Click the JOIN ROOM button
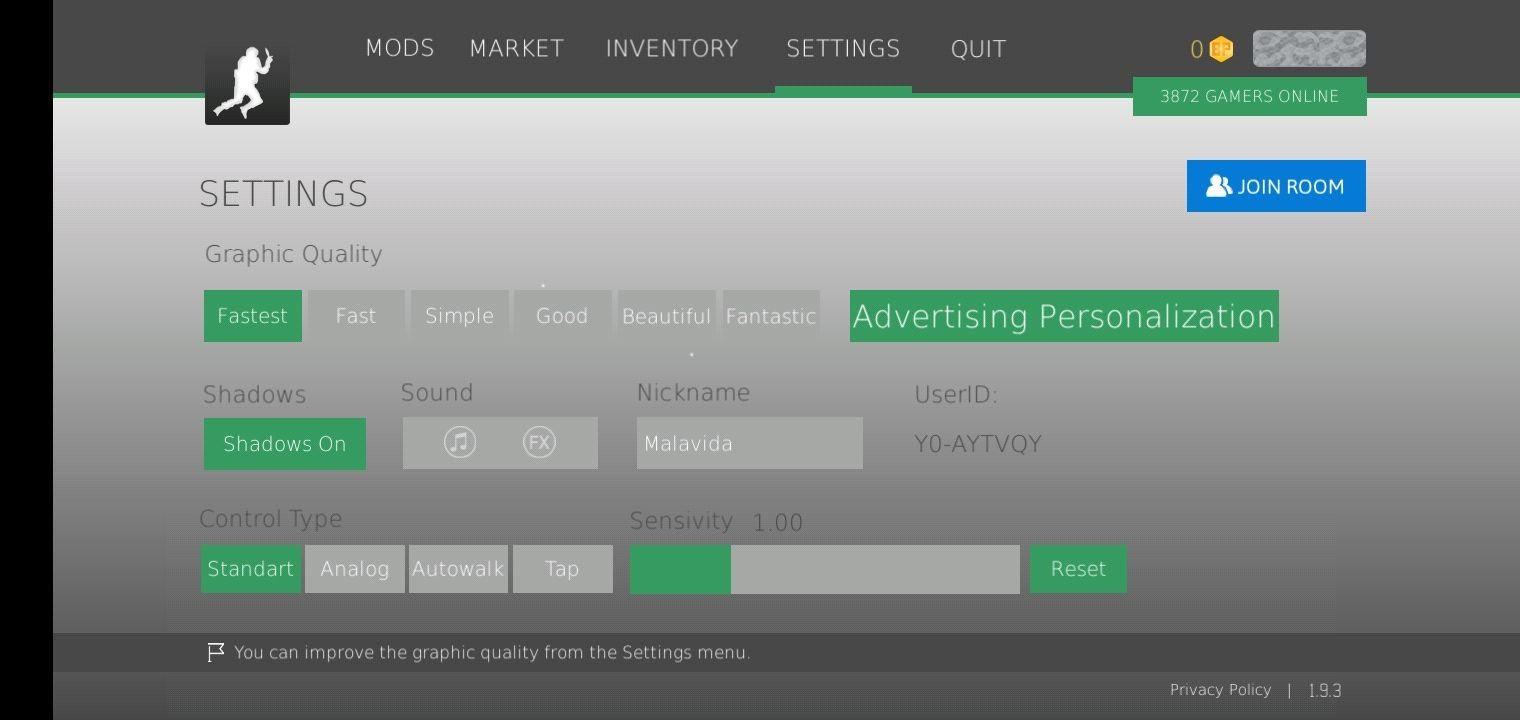Screen dimensions: 1520x720 [1276, 186]
